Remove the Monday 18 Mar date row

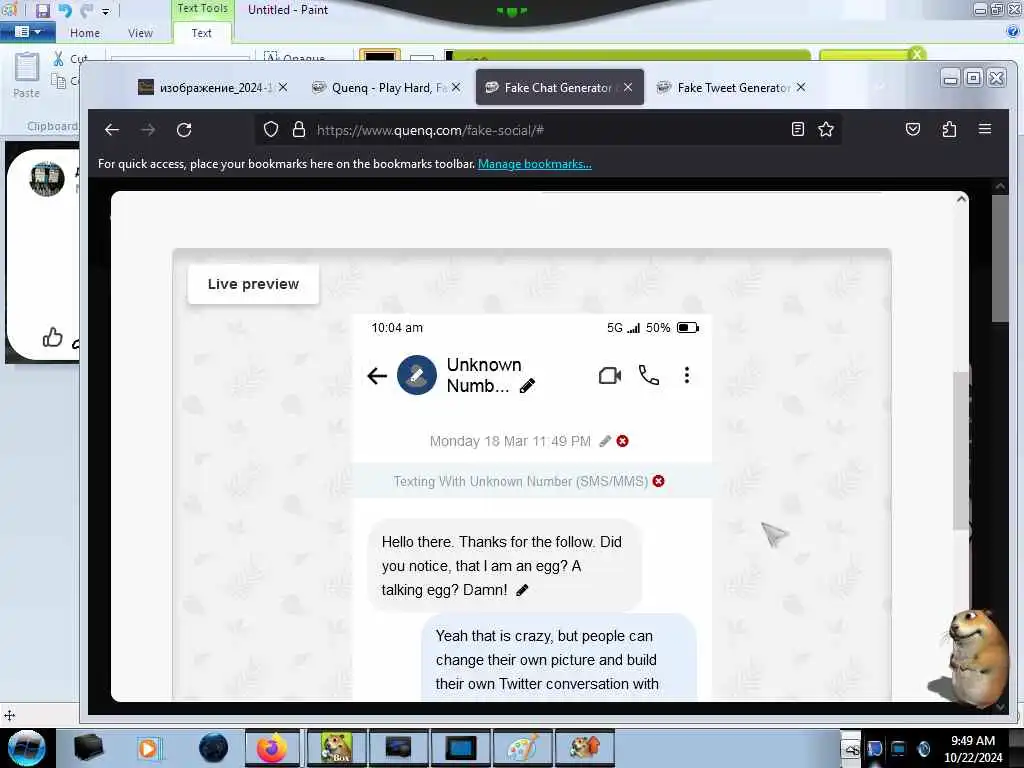[622, 441]
